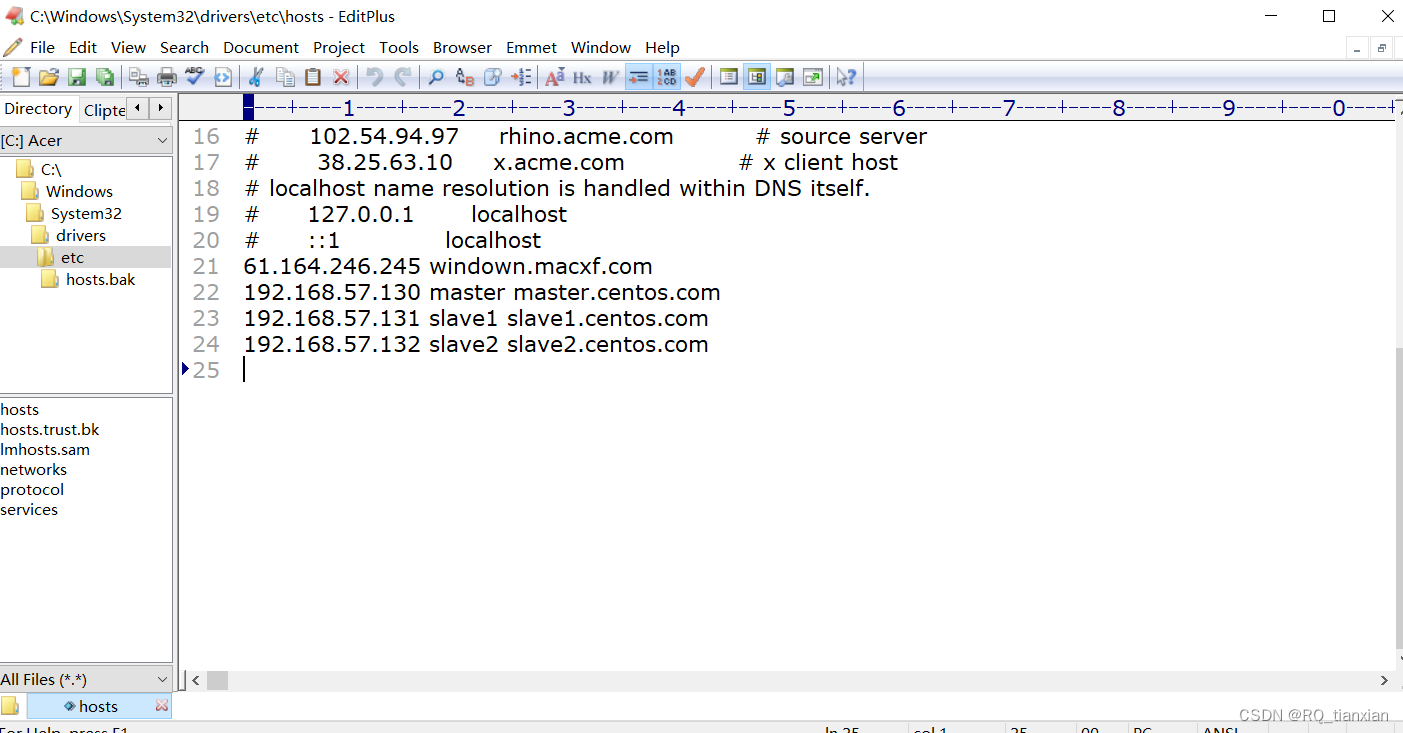1403x733 pixels.
Task: Click the orange check mark toolbar icon
Action: pos(695,77)
